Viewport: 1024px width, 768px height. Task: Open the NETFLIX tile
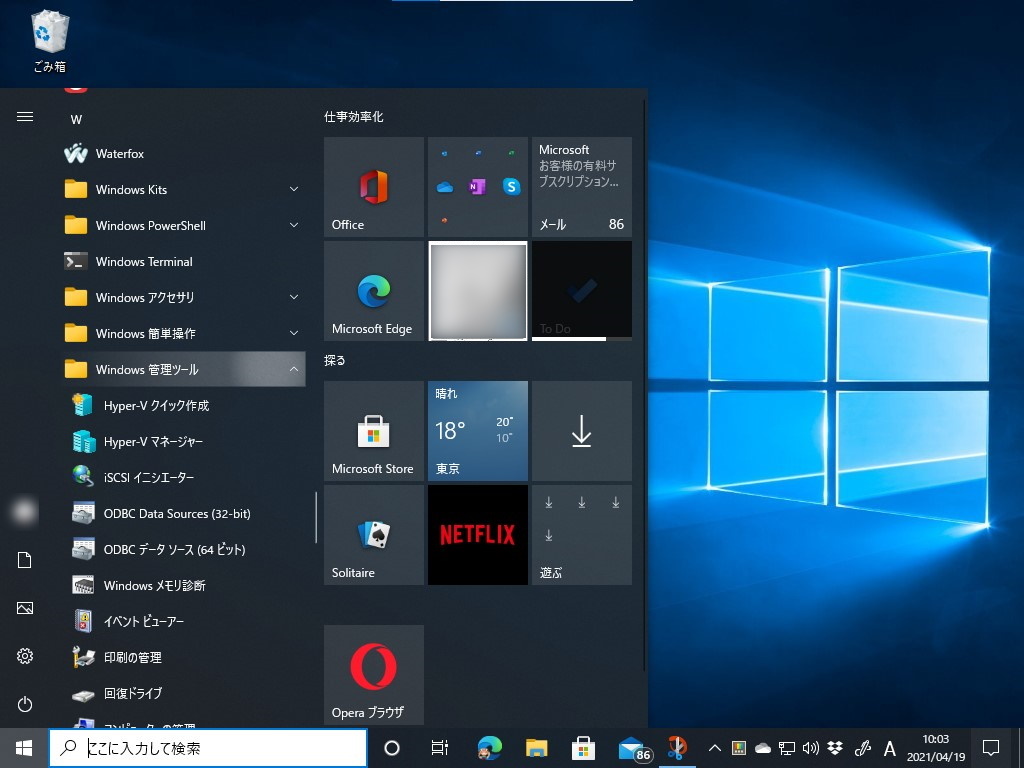[477, 534]
